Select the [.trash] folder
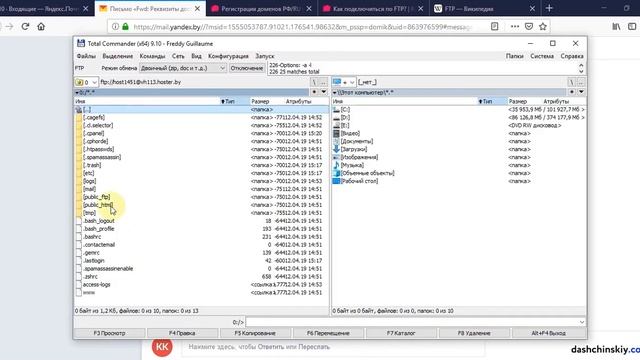Screen dimensions: 640x360 (x=202, y=165)
